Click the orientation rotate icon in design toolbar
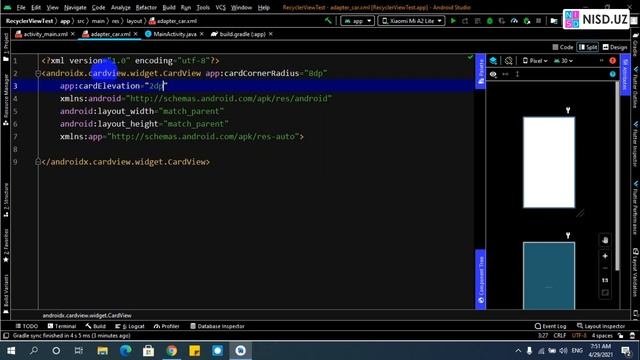This screenshot has width=640, height=360. click(x=509, y=61)
